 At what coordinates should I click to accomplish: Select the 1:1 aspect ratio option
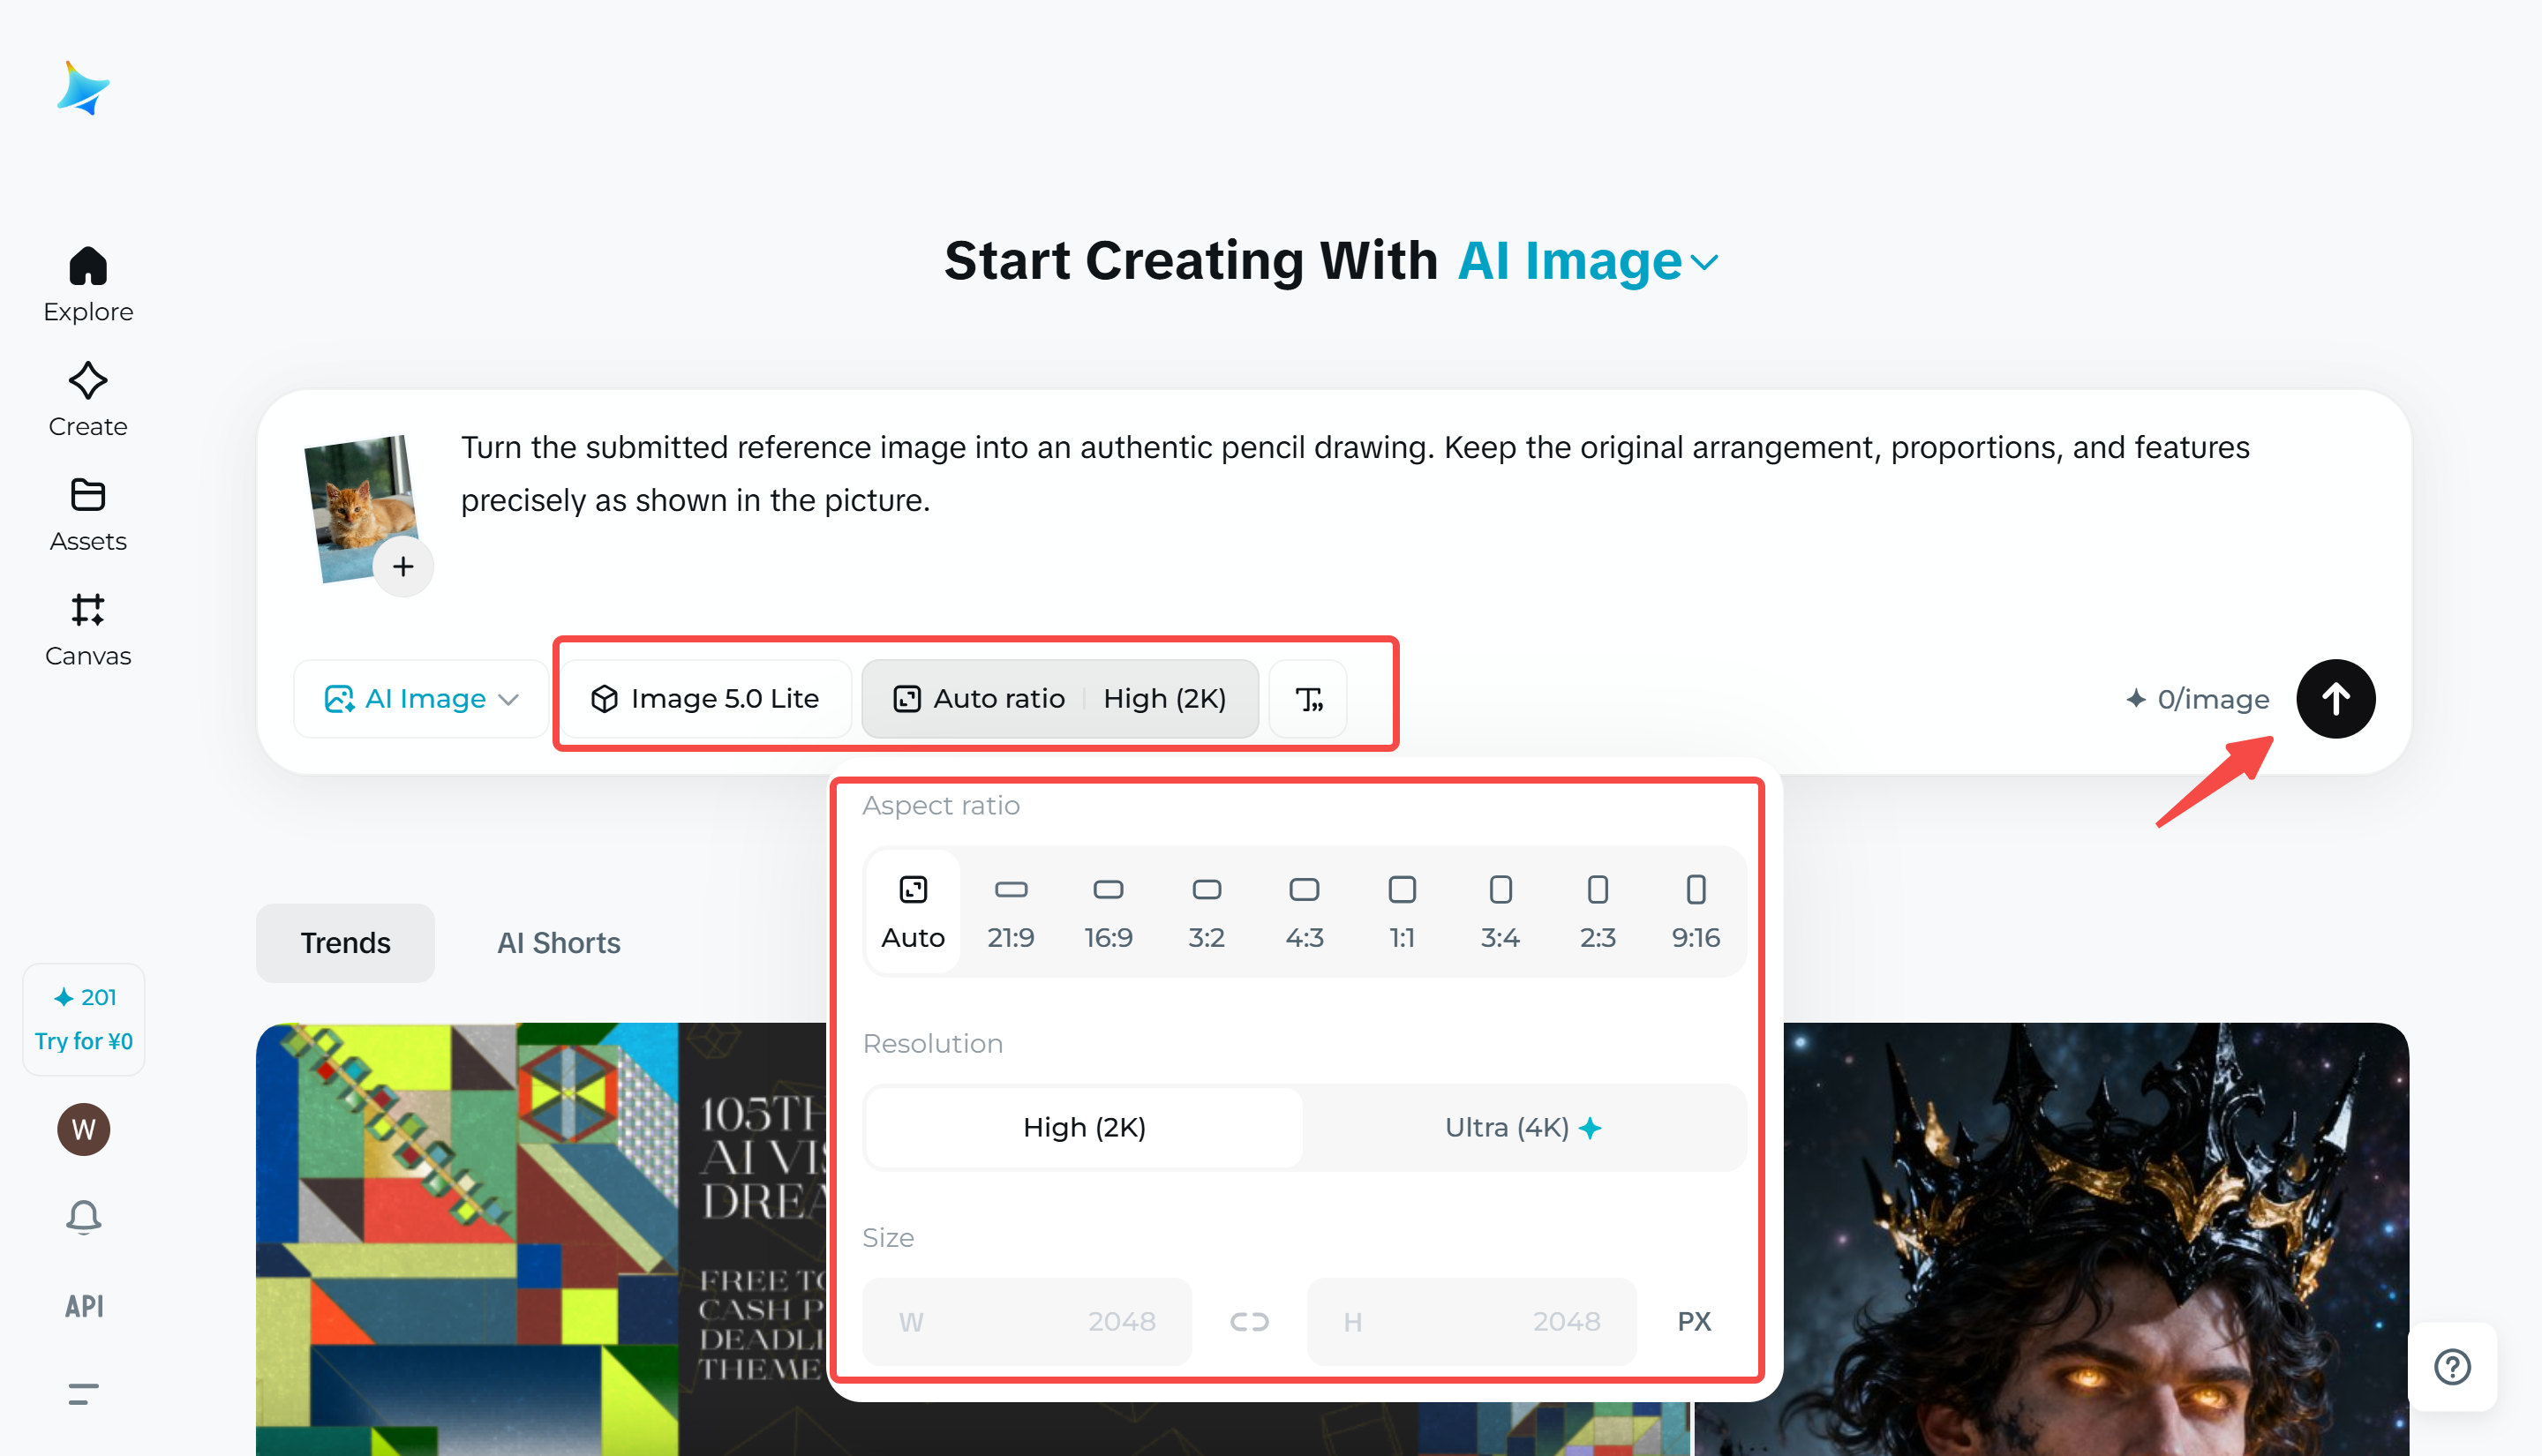(1402, 911)
